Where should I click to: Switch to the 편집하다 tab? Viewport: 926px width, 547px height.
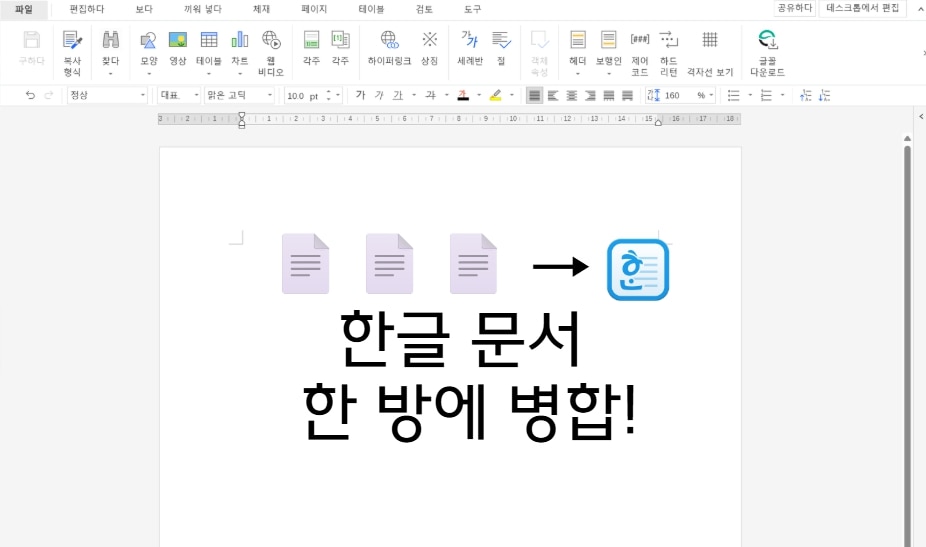pyautogui.click(x=87, y=9)
